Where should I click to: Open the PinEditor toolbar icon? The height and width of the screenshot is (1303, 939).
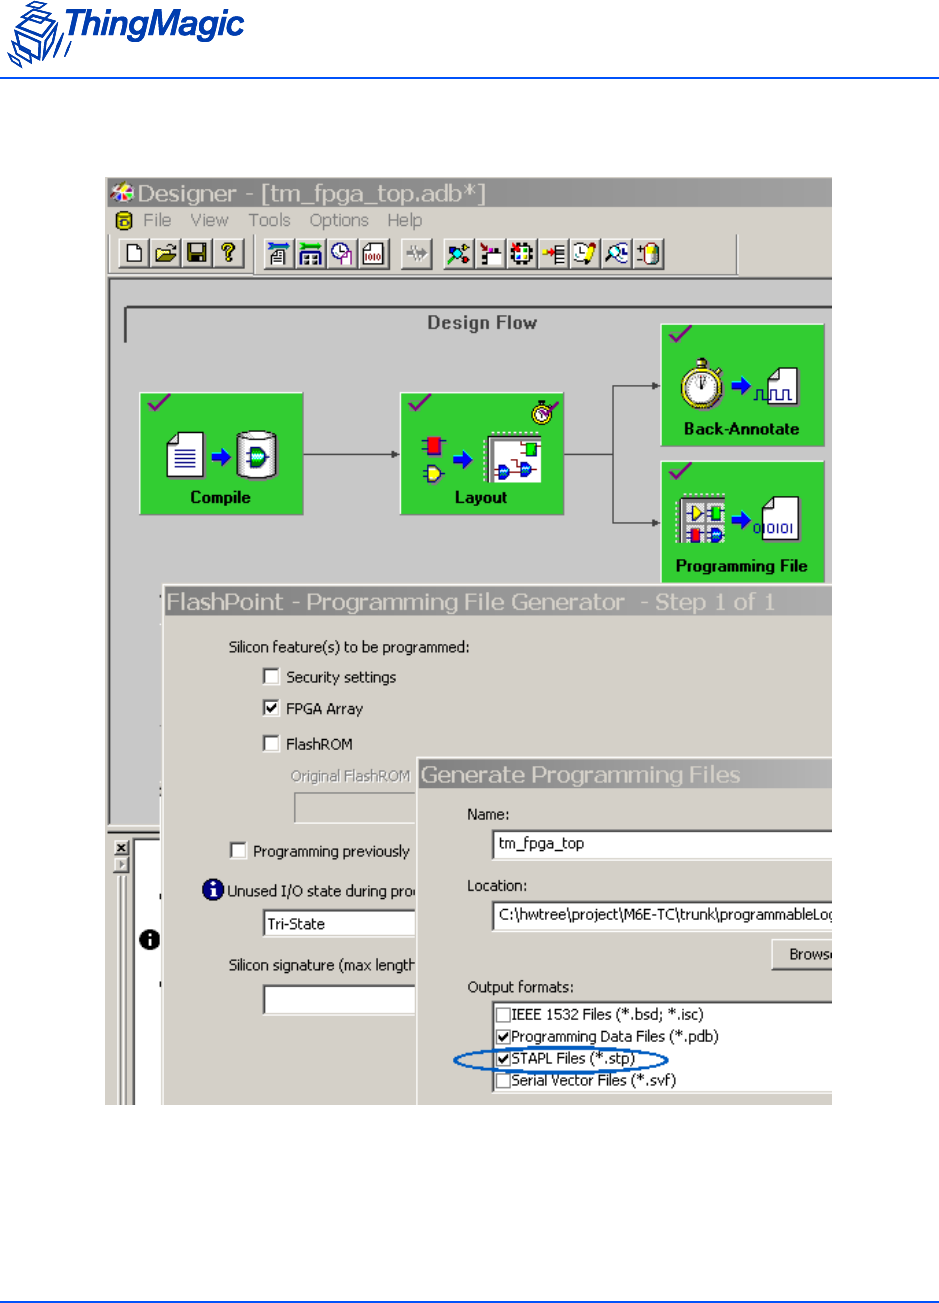pyautogui.click(x=490, y=254)
